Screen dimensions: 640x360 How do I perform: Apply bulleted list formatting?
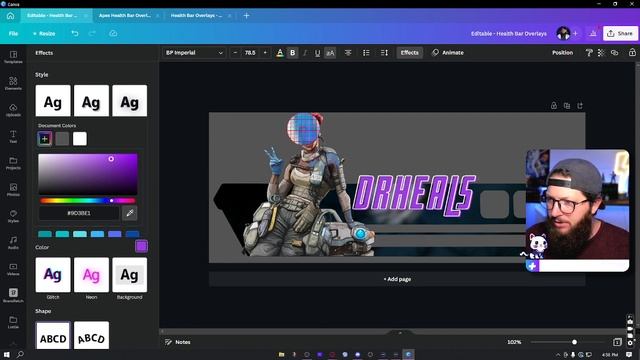(x=366, y=53)
